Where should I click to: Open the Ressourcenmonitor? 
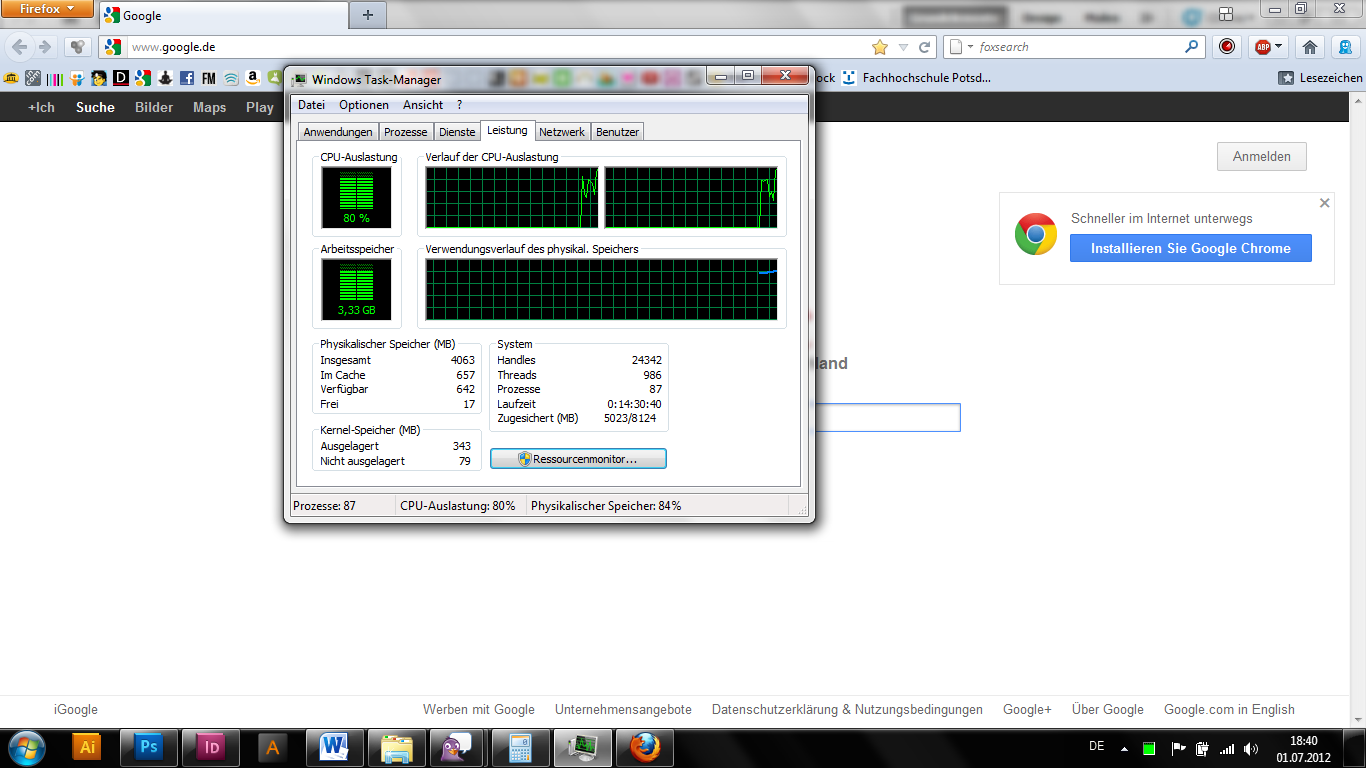(x=578, y=459)
